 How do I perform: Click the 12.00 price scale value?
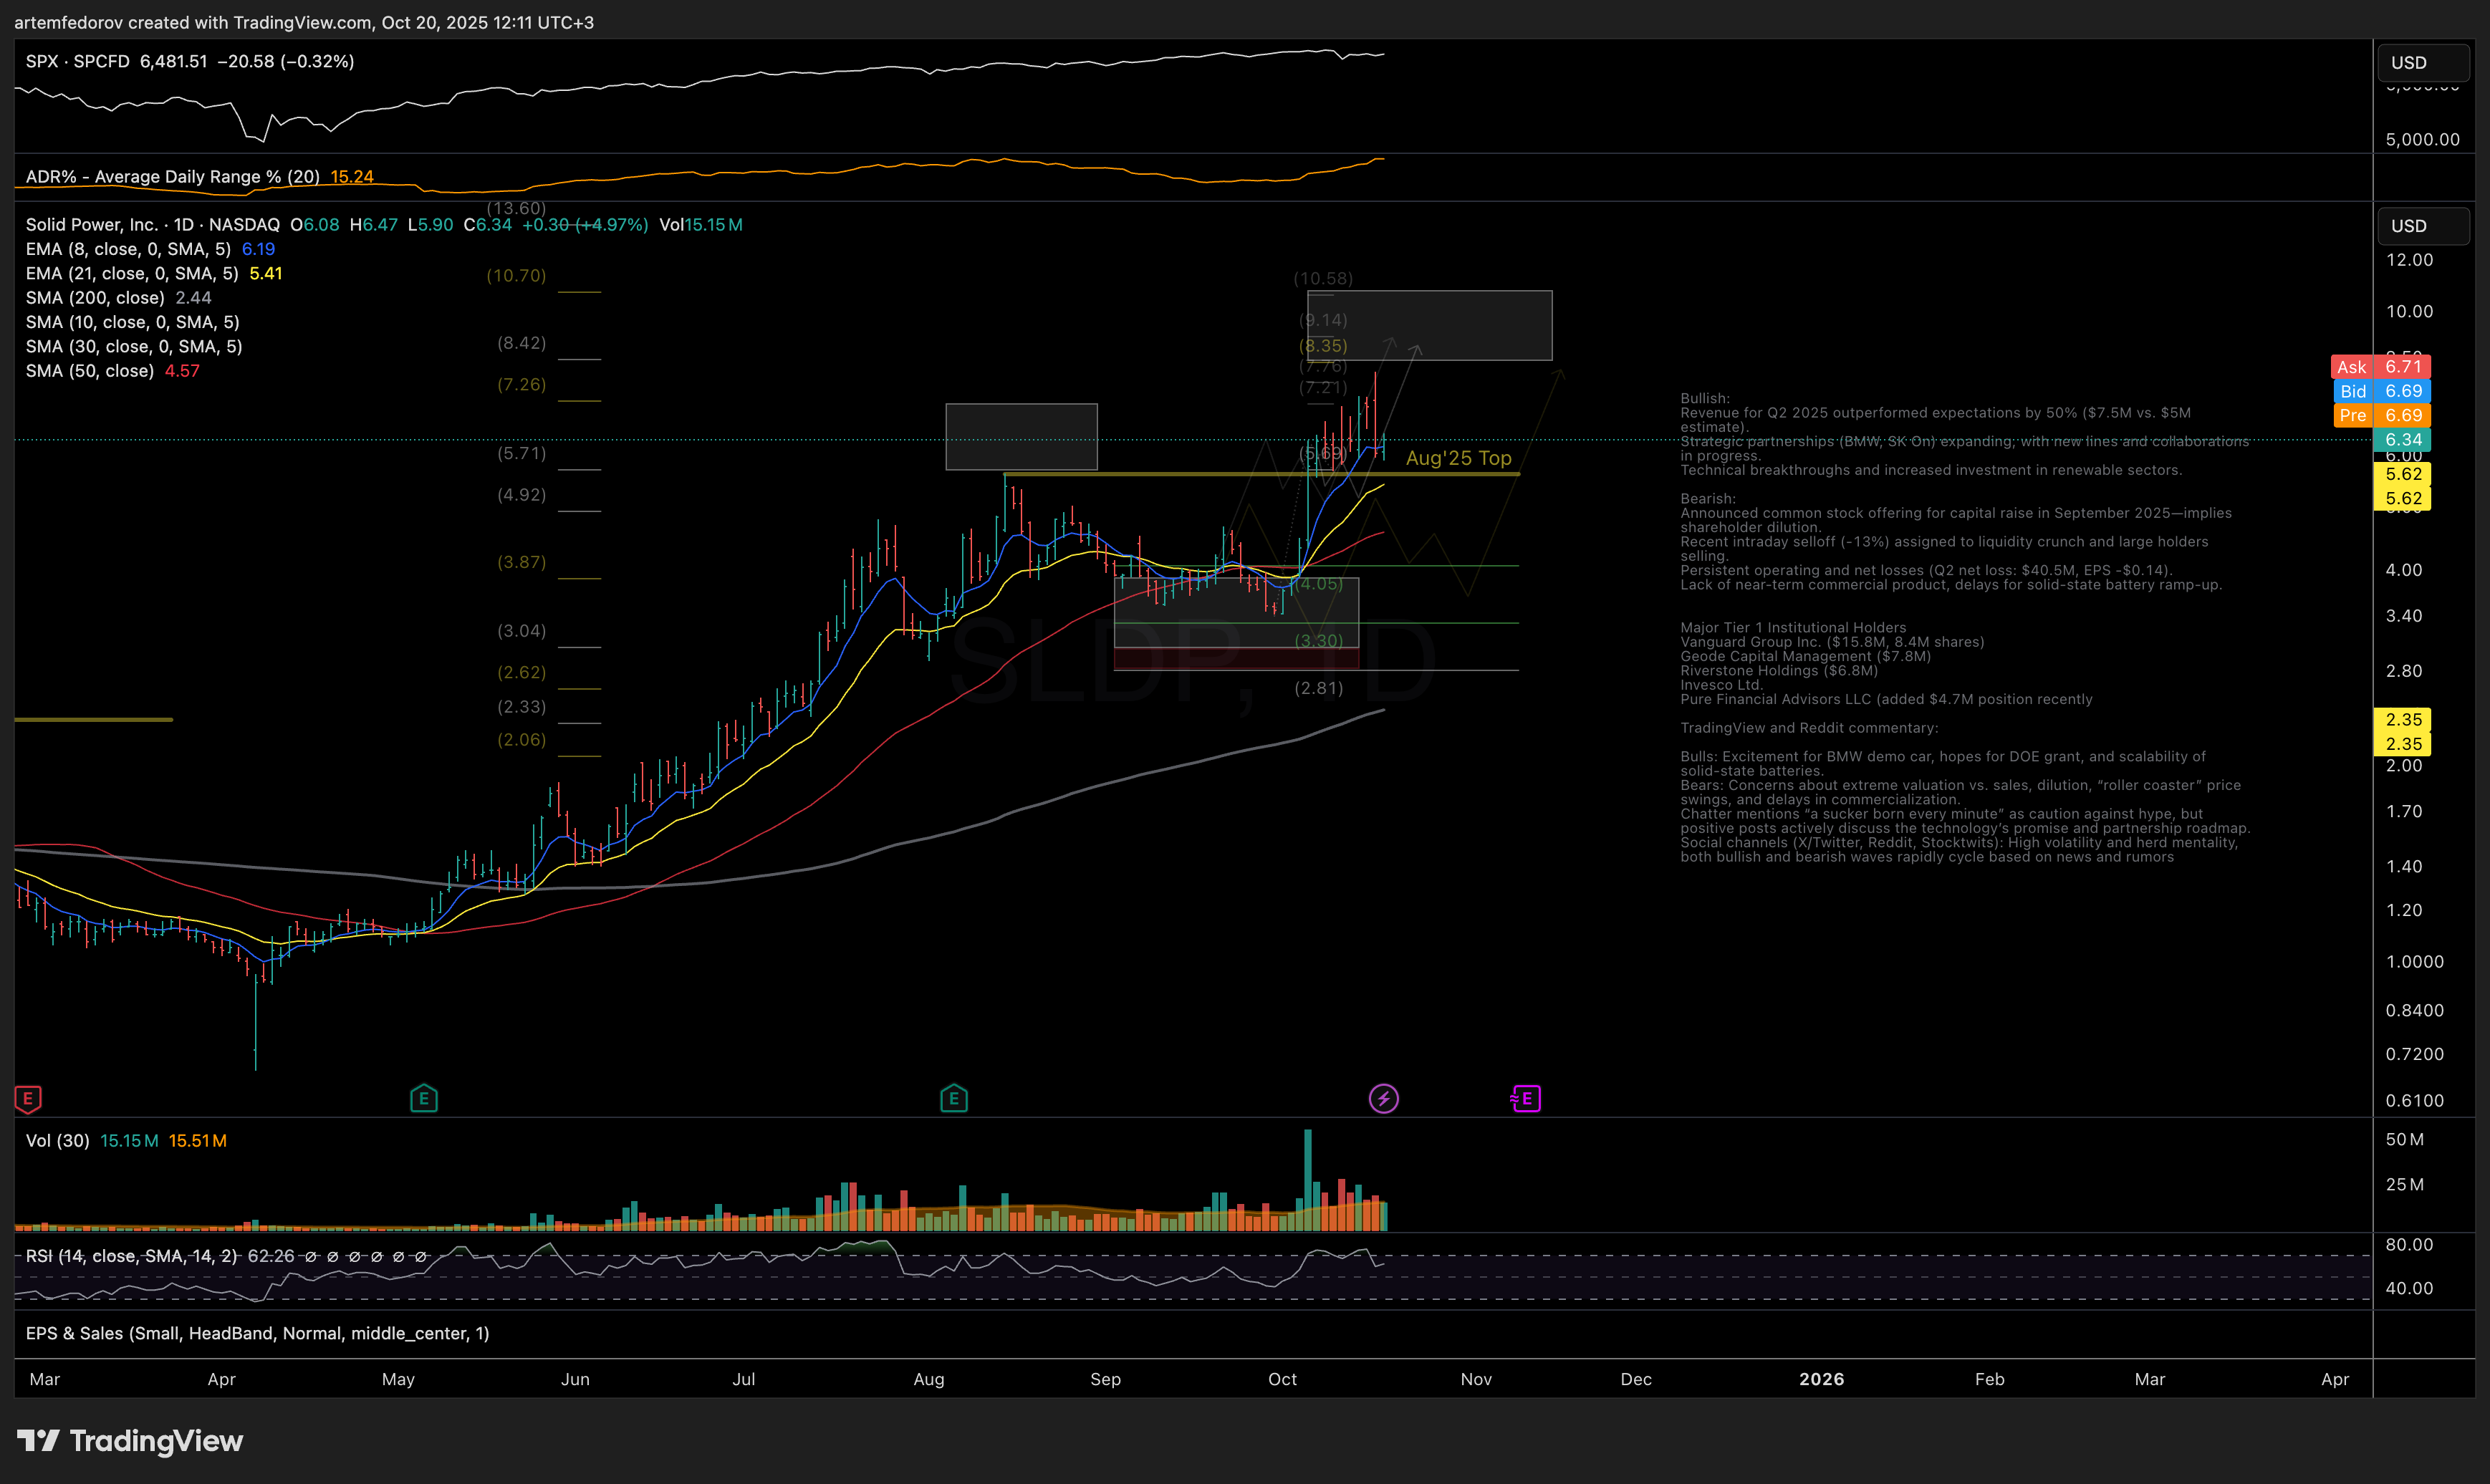click(x=2410, y=260)
